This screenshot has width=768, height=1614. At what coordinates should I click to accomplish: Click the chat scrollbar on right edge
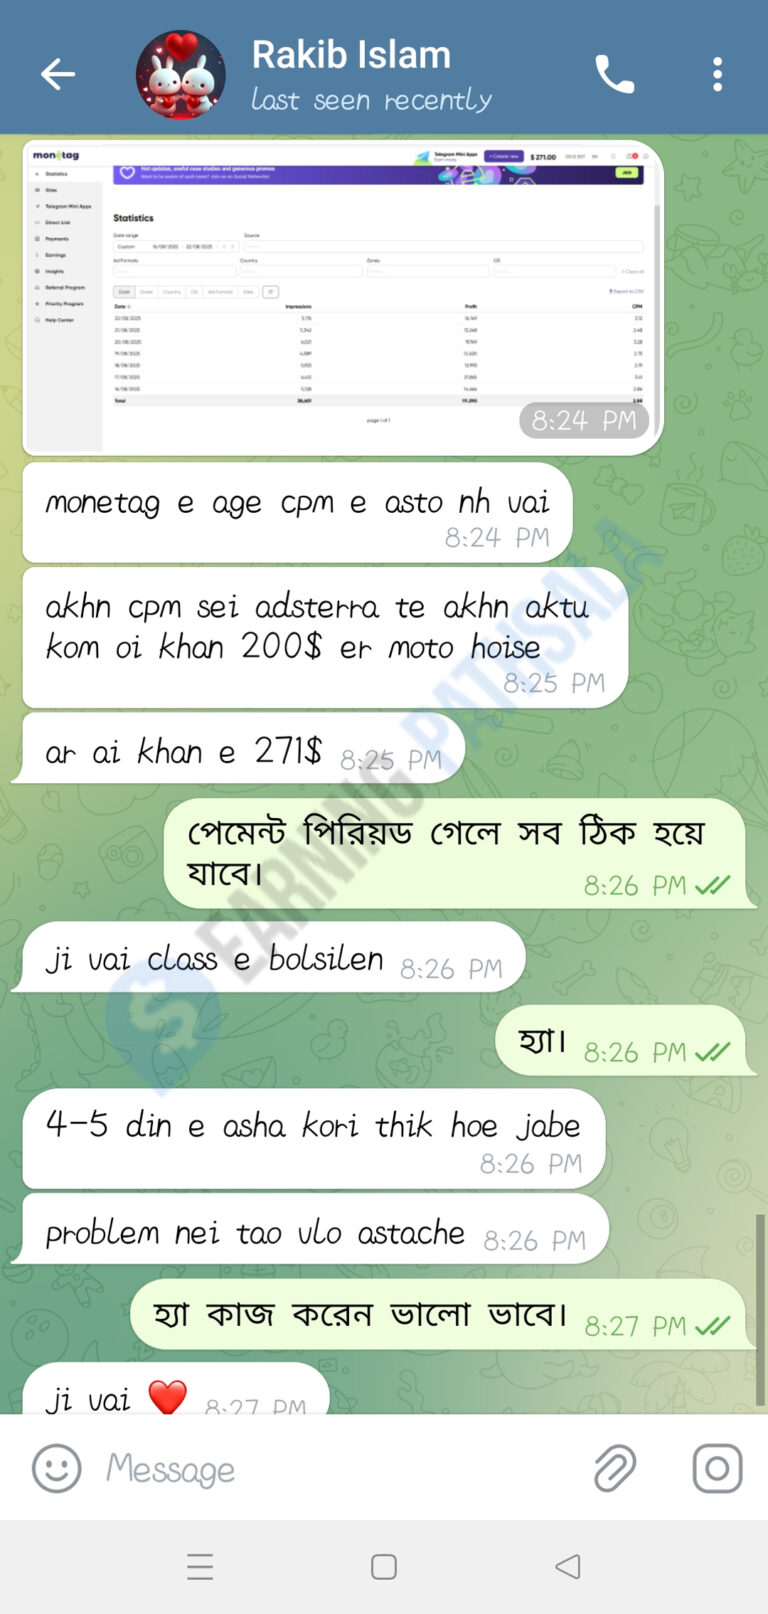pos(760,1310)
